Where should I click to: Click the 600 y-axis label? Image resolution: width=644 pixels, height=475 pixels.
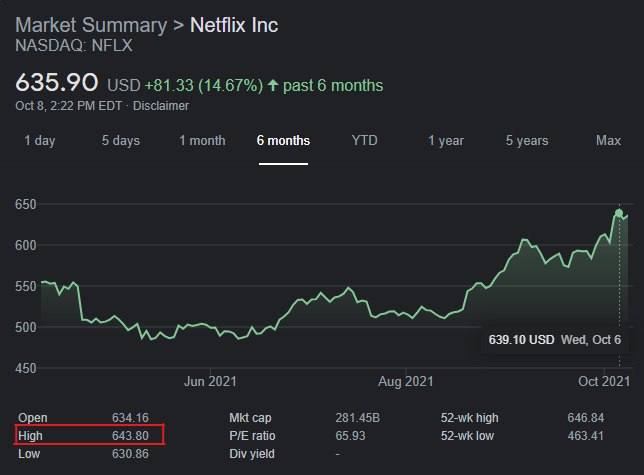[x=26, y=246]
